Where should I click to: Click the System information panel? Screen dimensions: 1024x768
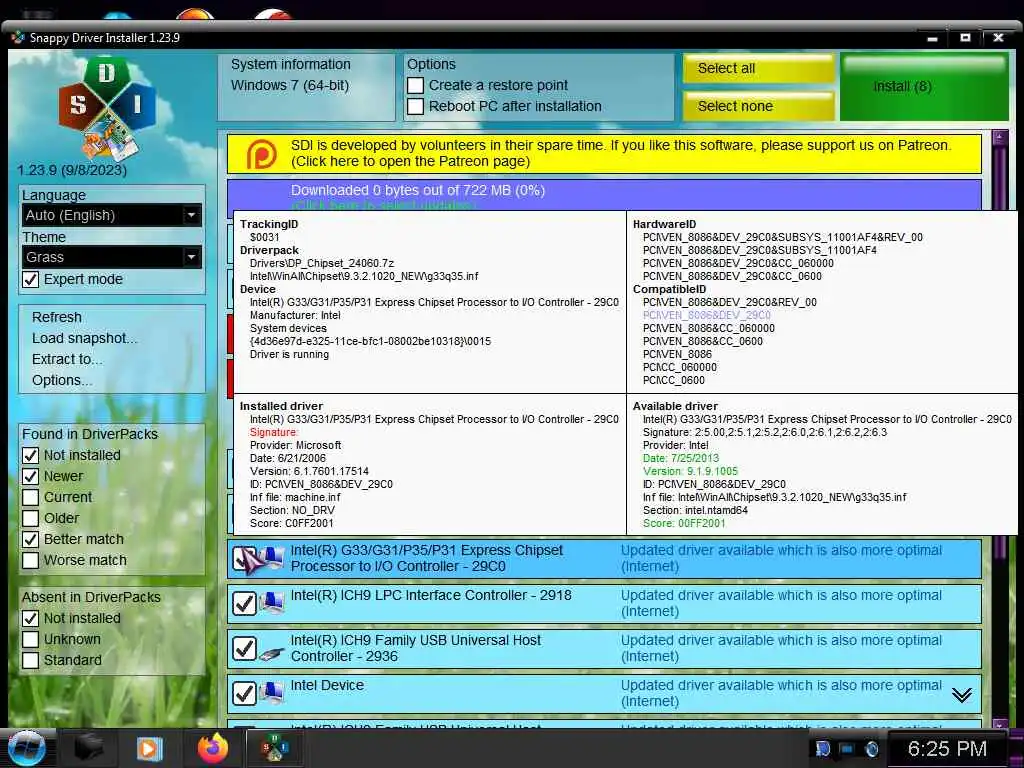[306, 87]
